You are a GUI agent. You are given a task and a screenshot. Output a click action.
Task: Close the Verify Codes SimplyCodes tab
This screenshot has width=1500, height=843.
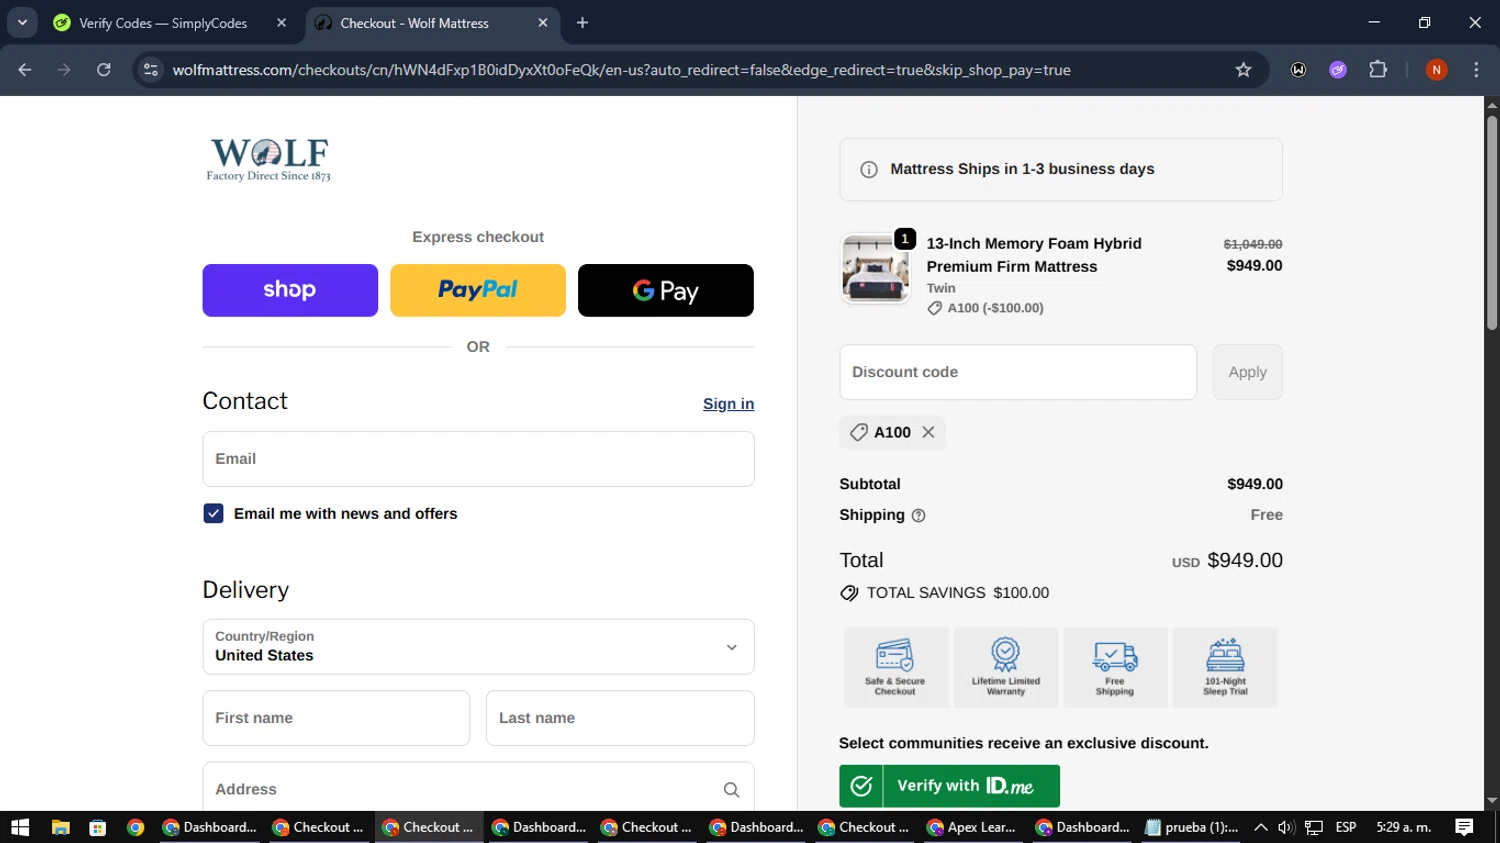pos(281,23)
